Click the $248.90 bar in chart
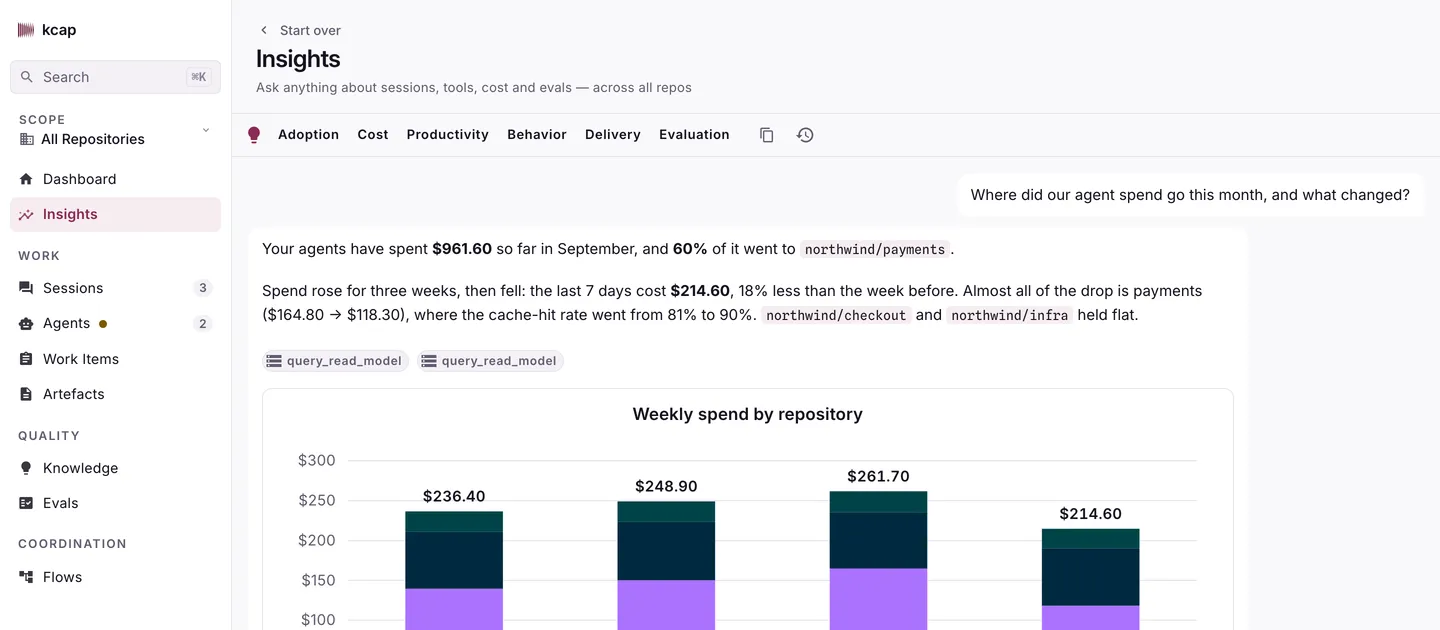The height and width of the screenshot is (630, 1440). [x=666, y=565]
